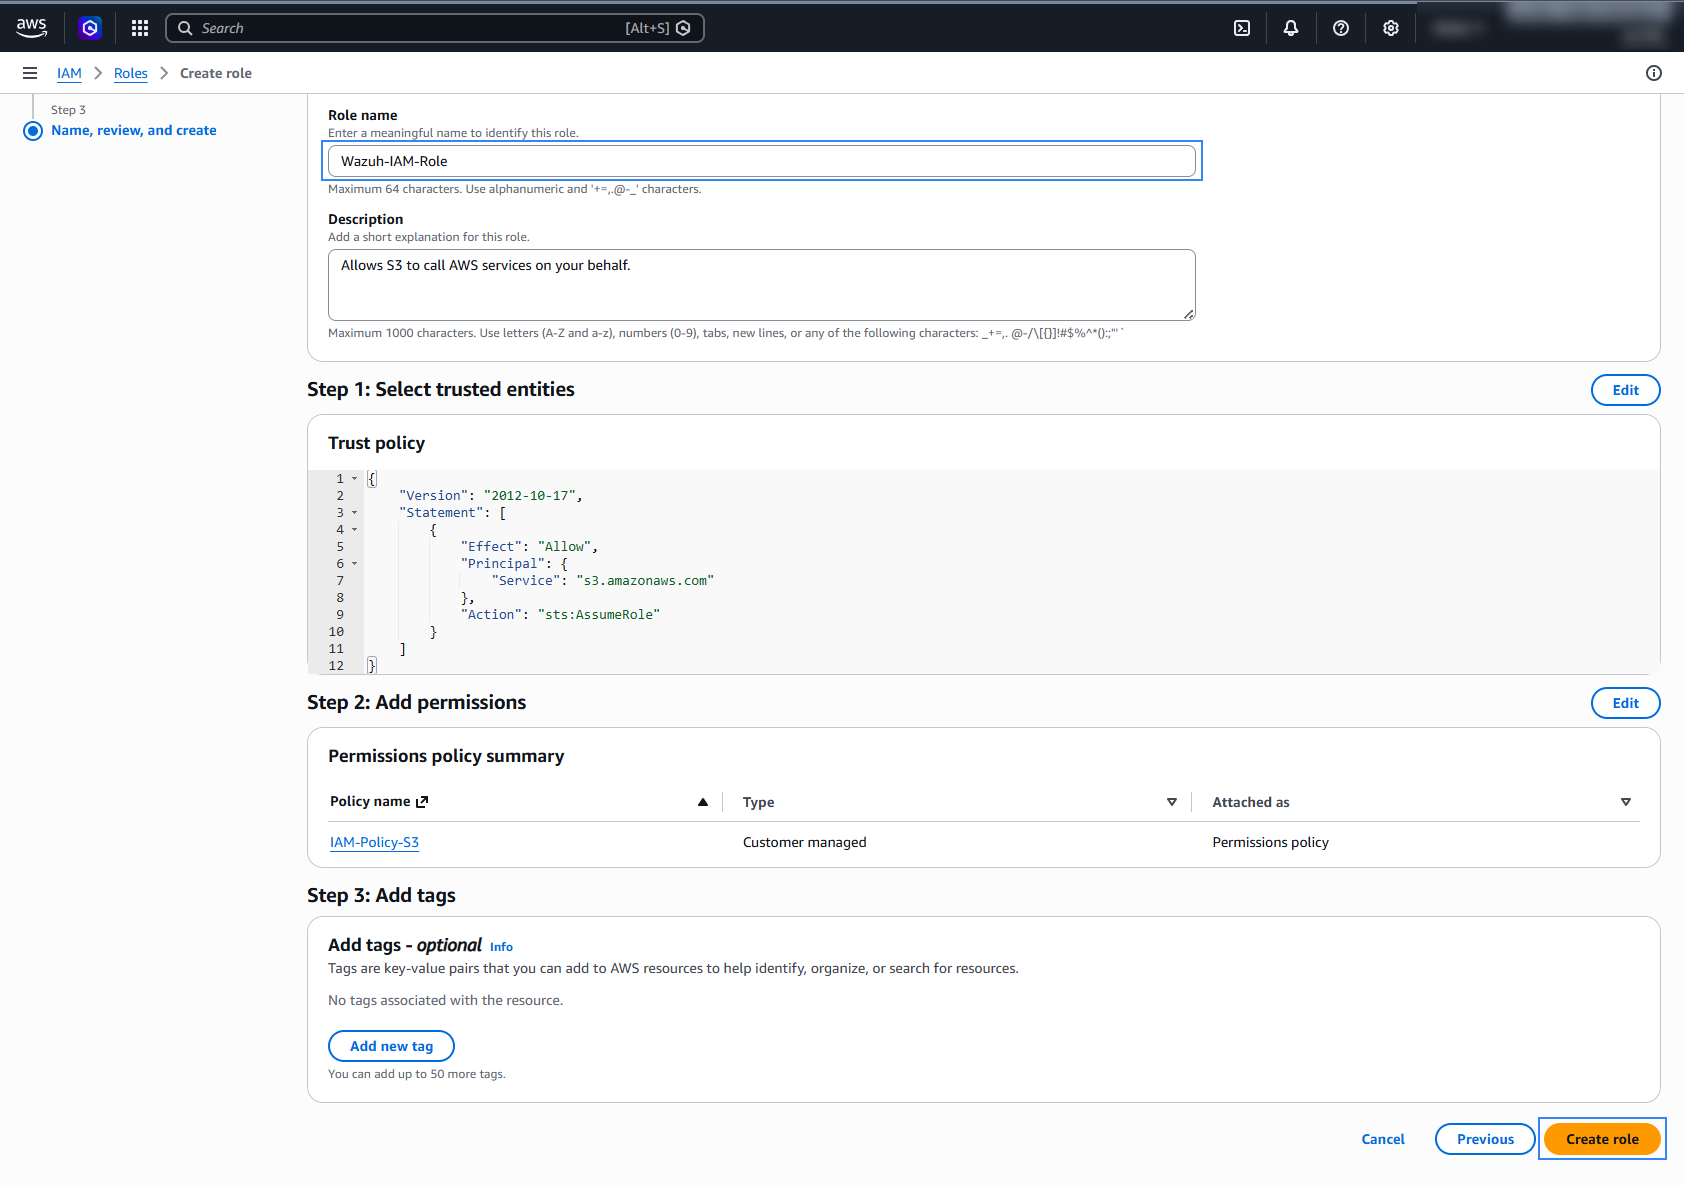Go back with the Previous button
Image resolution: width=1684 pixels, height=1186 pixels.
tap(1485, 1139)
